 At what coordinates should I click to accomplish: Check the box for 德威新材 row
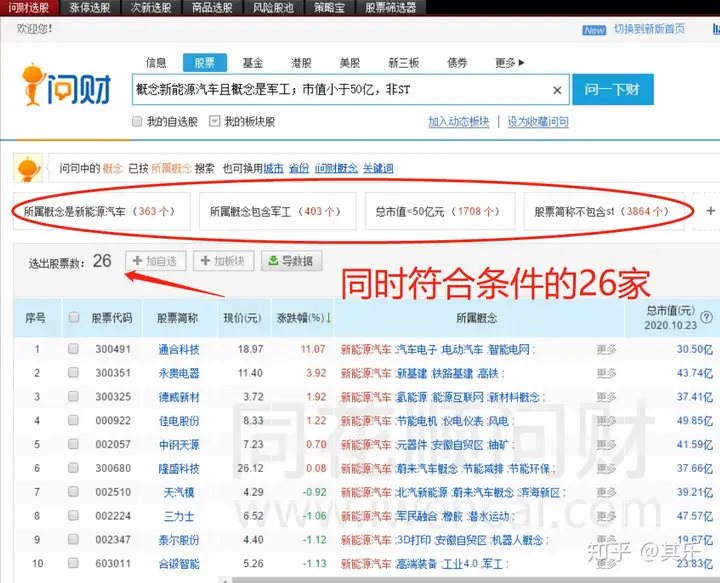(x=73, y=396)
